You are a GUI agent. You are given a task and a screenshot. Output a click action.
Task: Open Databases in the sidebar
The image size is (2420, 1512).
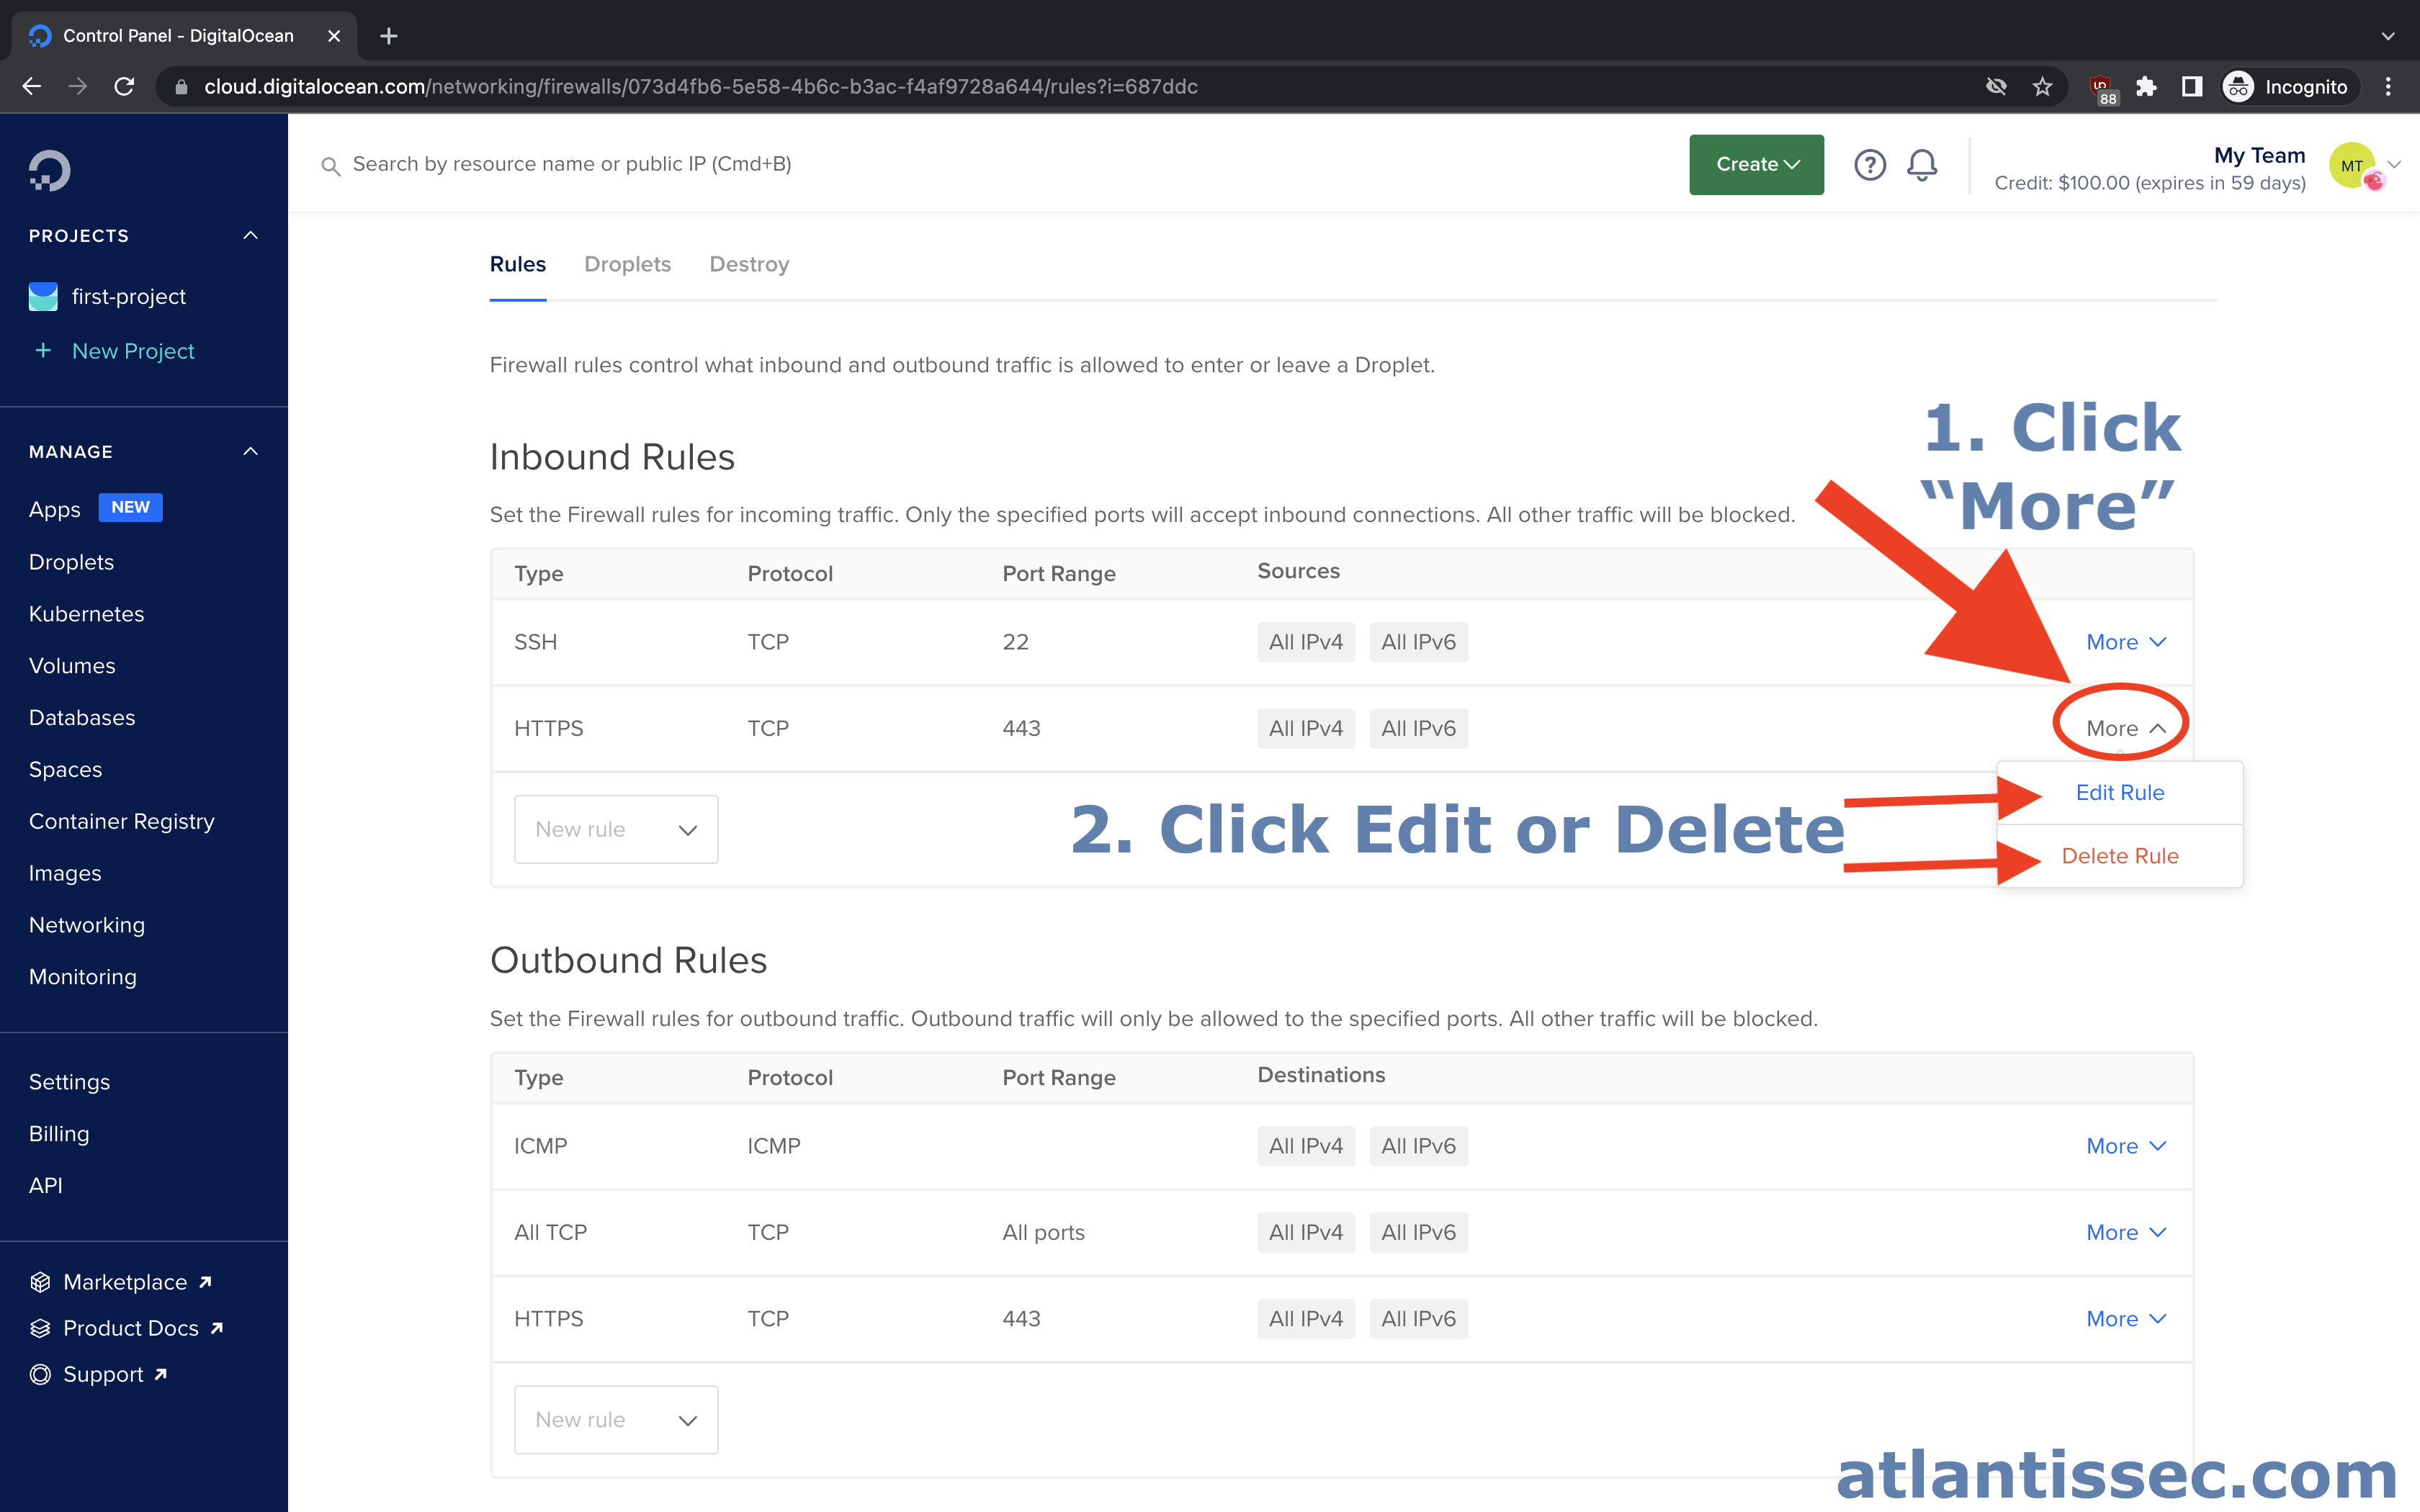[82, 718]
